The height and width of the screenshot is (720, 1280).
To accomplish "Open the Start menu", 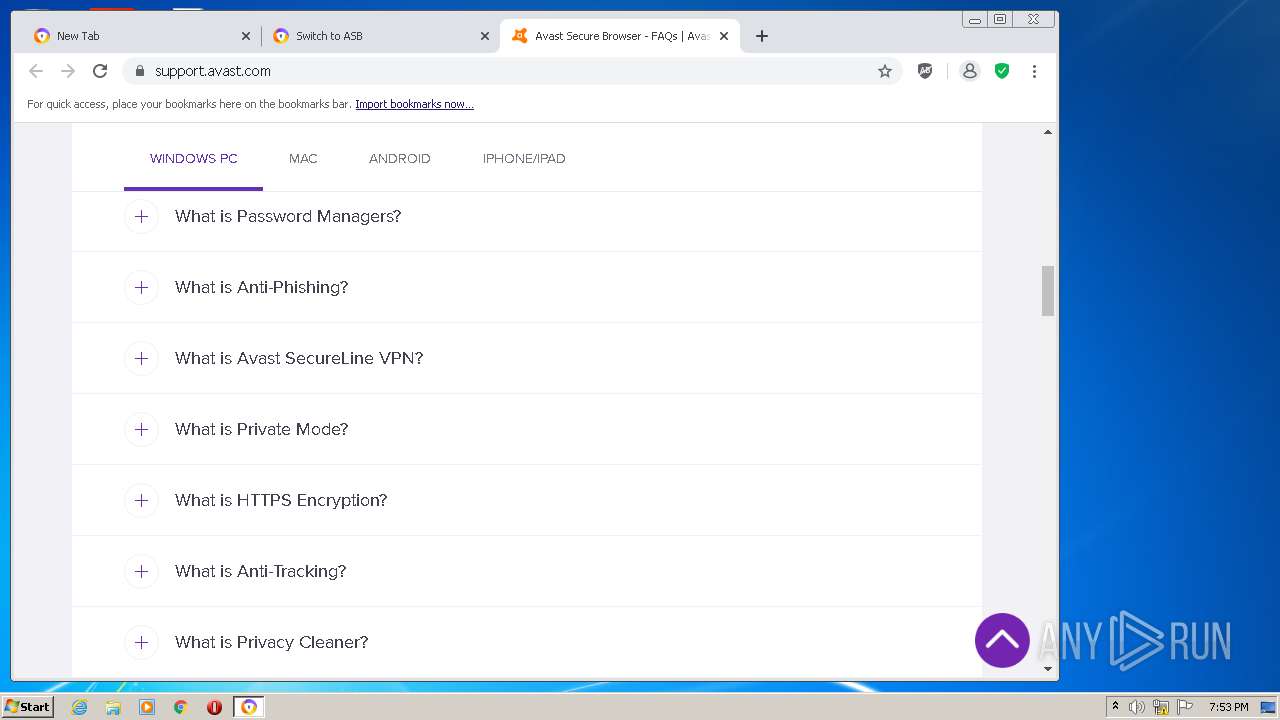I will [x=28, y=707].
